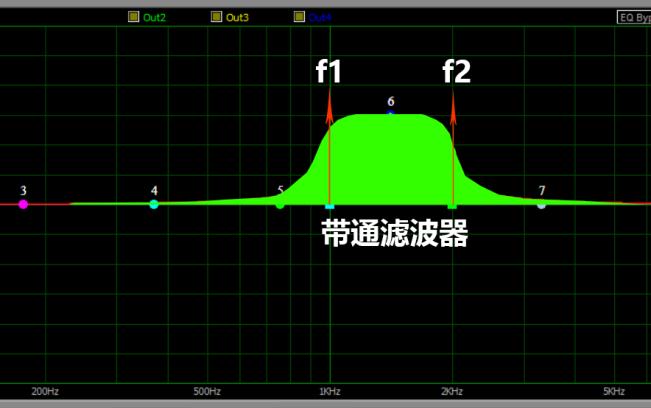The image size is (651, 408).
Task: Select green EQ band point 5
Action: click(x=280, y=204)
